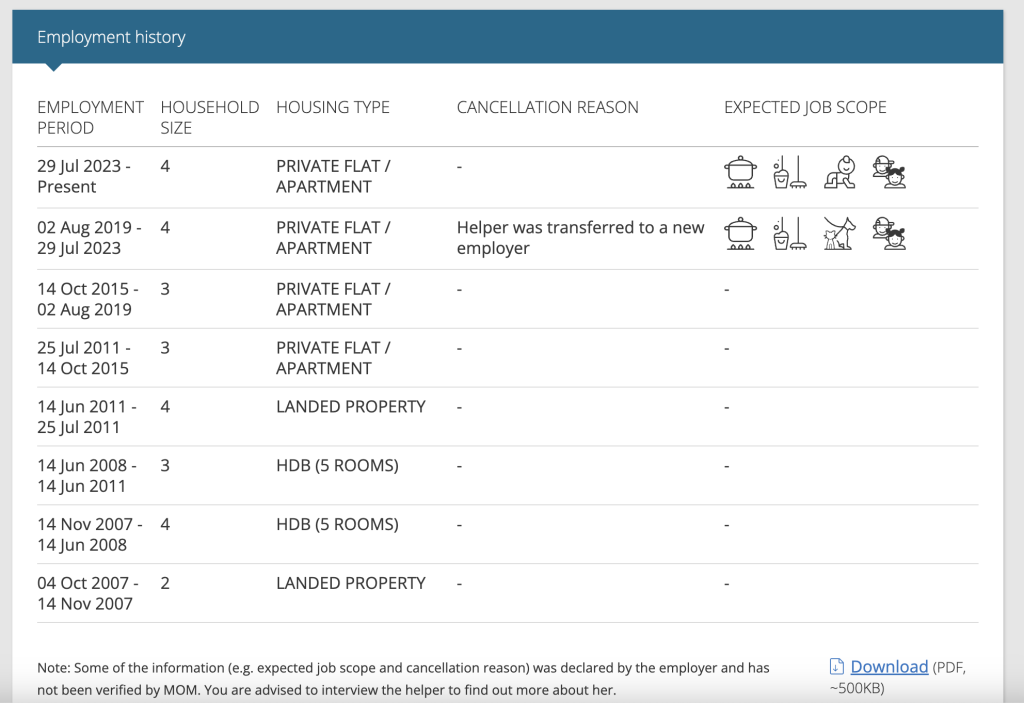The width and height of the screenshot is (1024, 703).
Task: Click PRIVATE FLAT / APARTMENT in 29 Jul 2023 row
Action: [x=333, y=176]
